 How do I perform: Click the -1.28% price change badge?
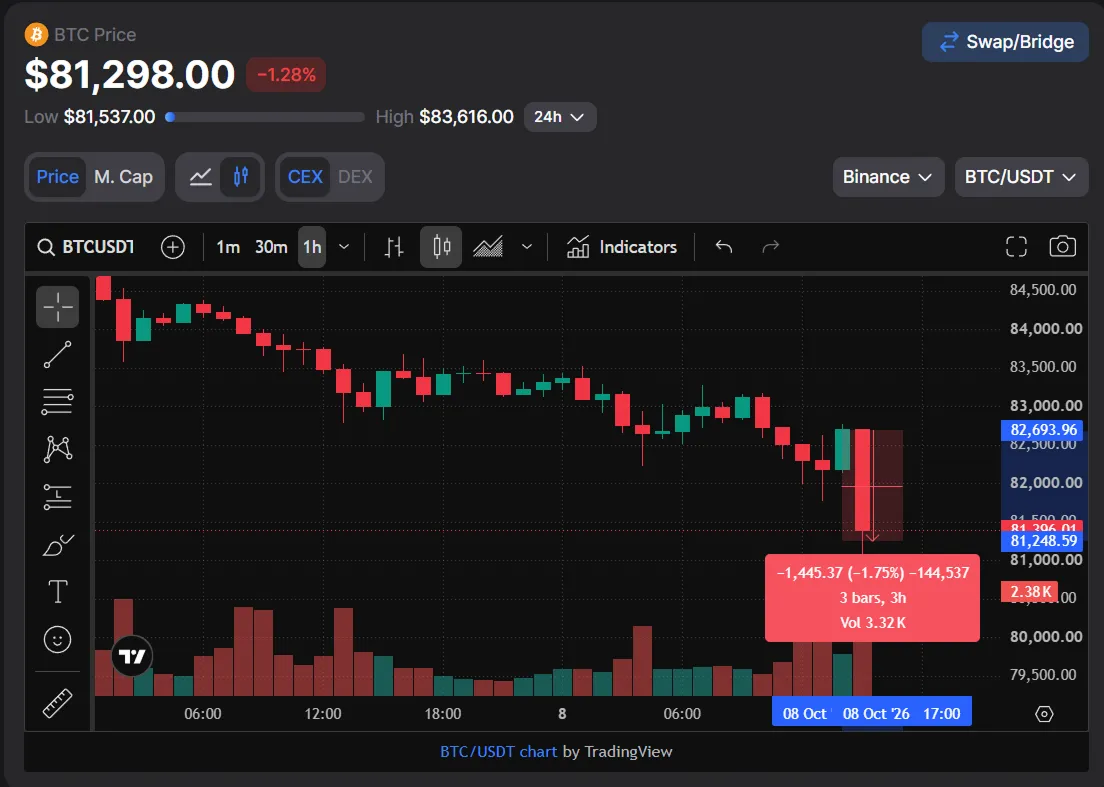[286, 75]
